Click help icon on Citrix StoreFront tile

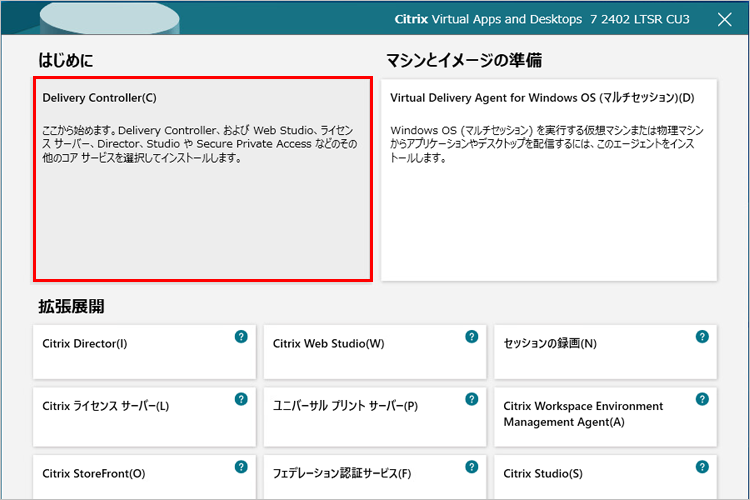[241, 467]
